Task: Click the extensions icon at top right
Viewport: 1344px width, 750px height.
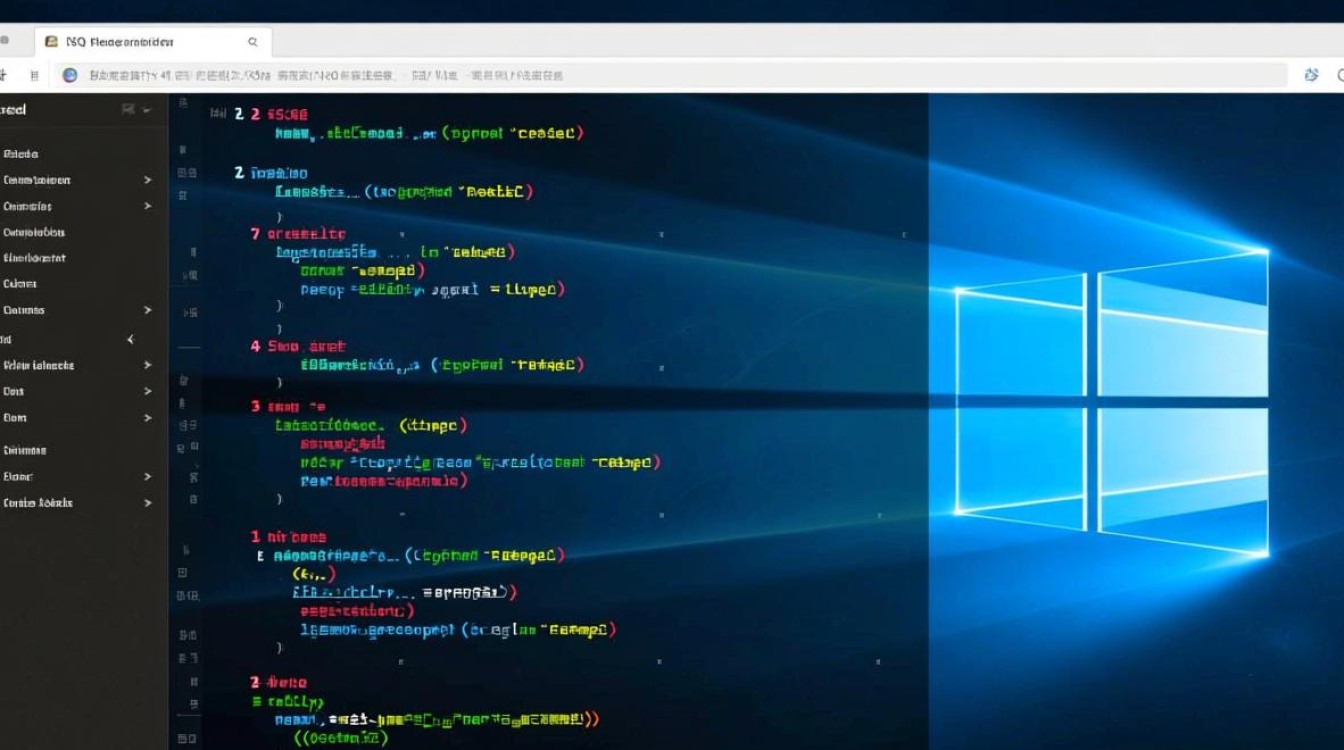Action: (1311, 74)
